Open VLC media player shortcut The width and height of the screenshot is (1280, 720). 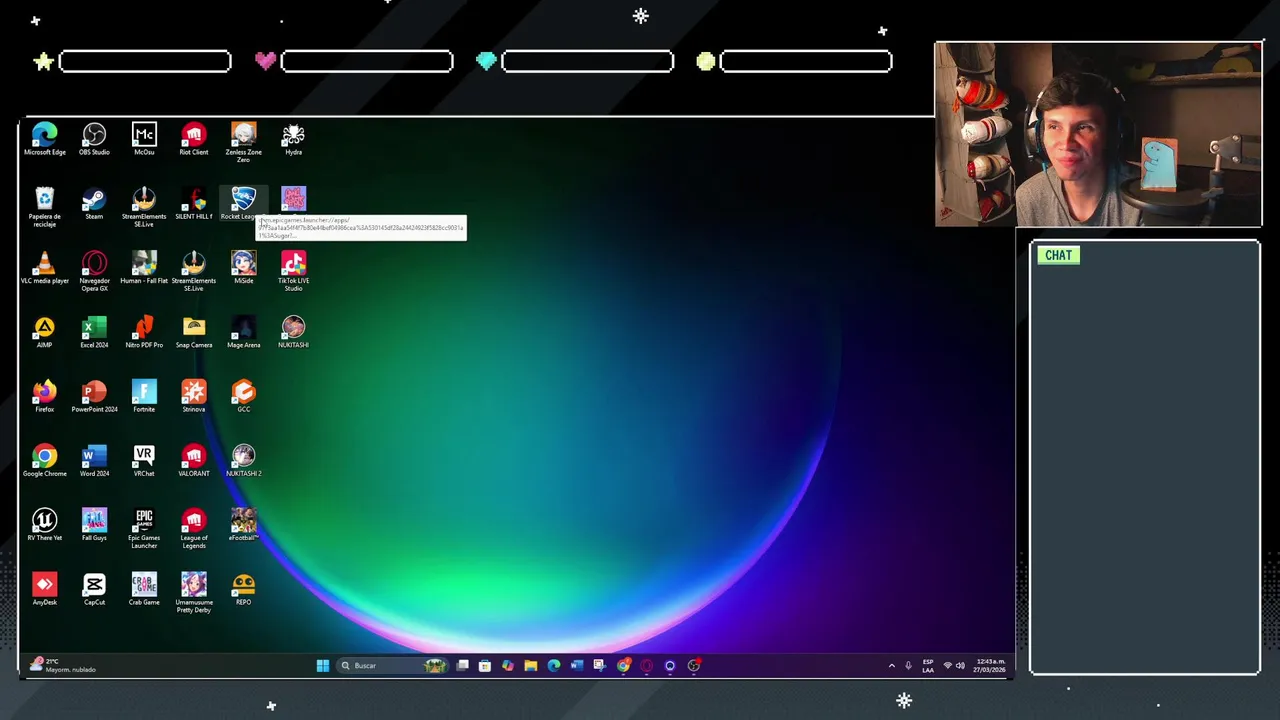[x=44, y=268]
